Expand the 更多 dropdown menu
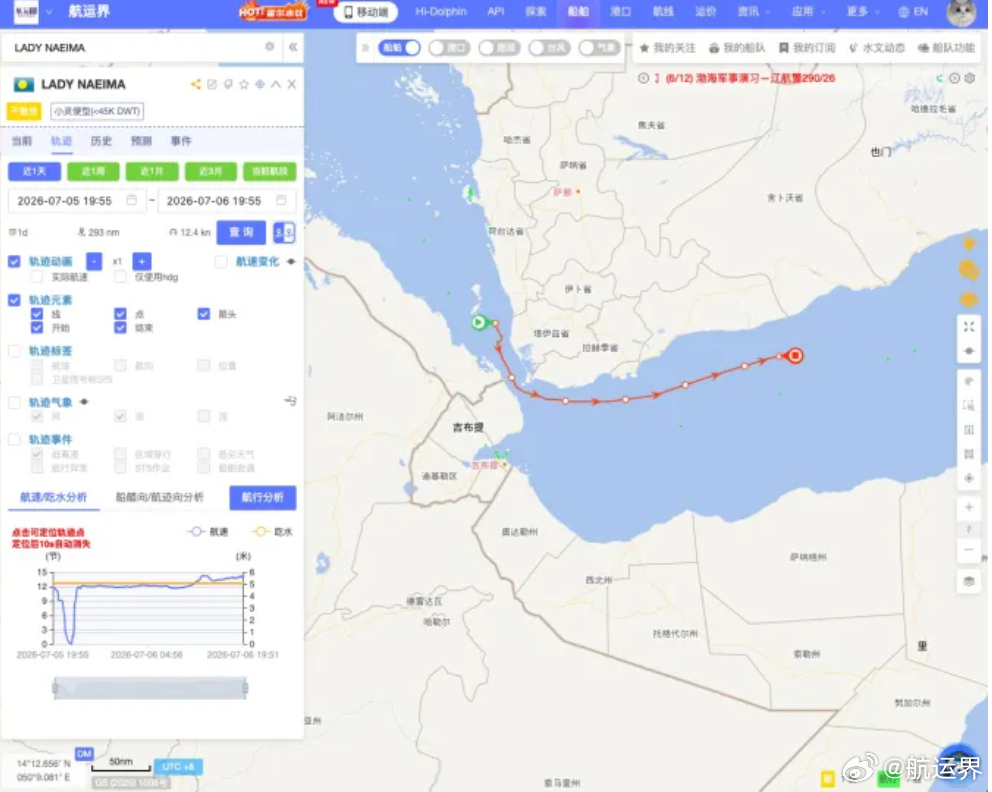This screenshot has width=992, height=792. tap(863, 11)
